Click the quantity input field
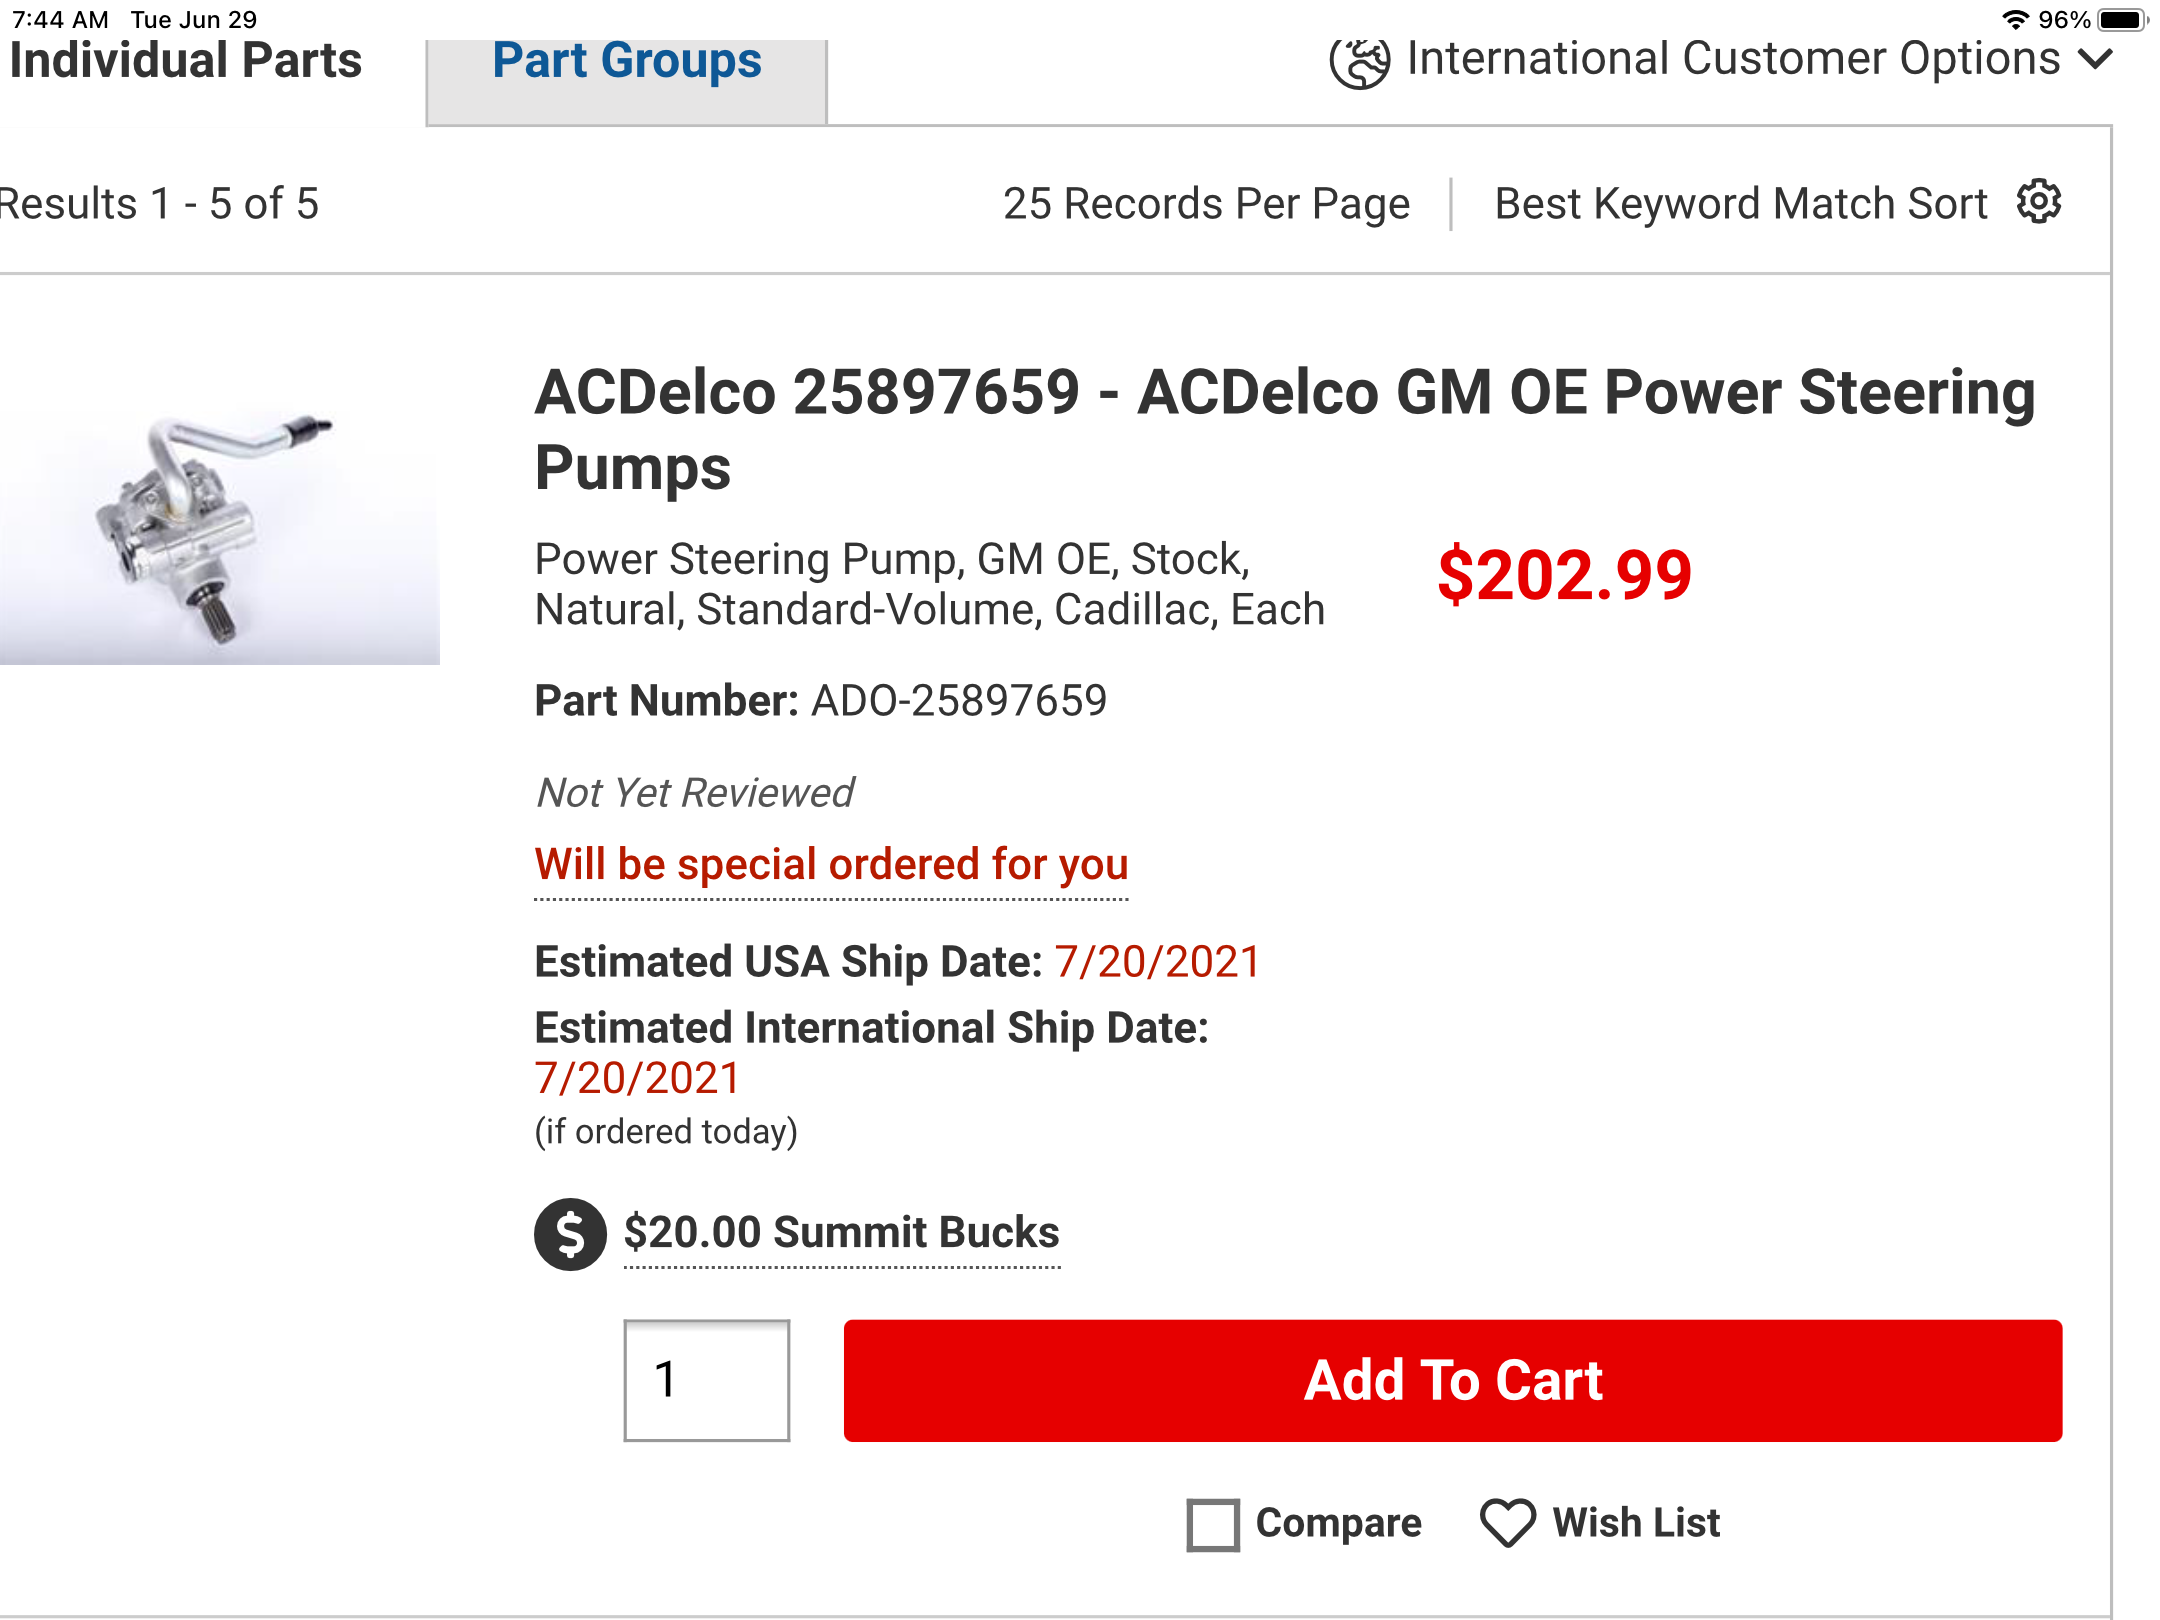The width and height of the screenshot is (2160, 1620). point(707,1380)
